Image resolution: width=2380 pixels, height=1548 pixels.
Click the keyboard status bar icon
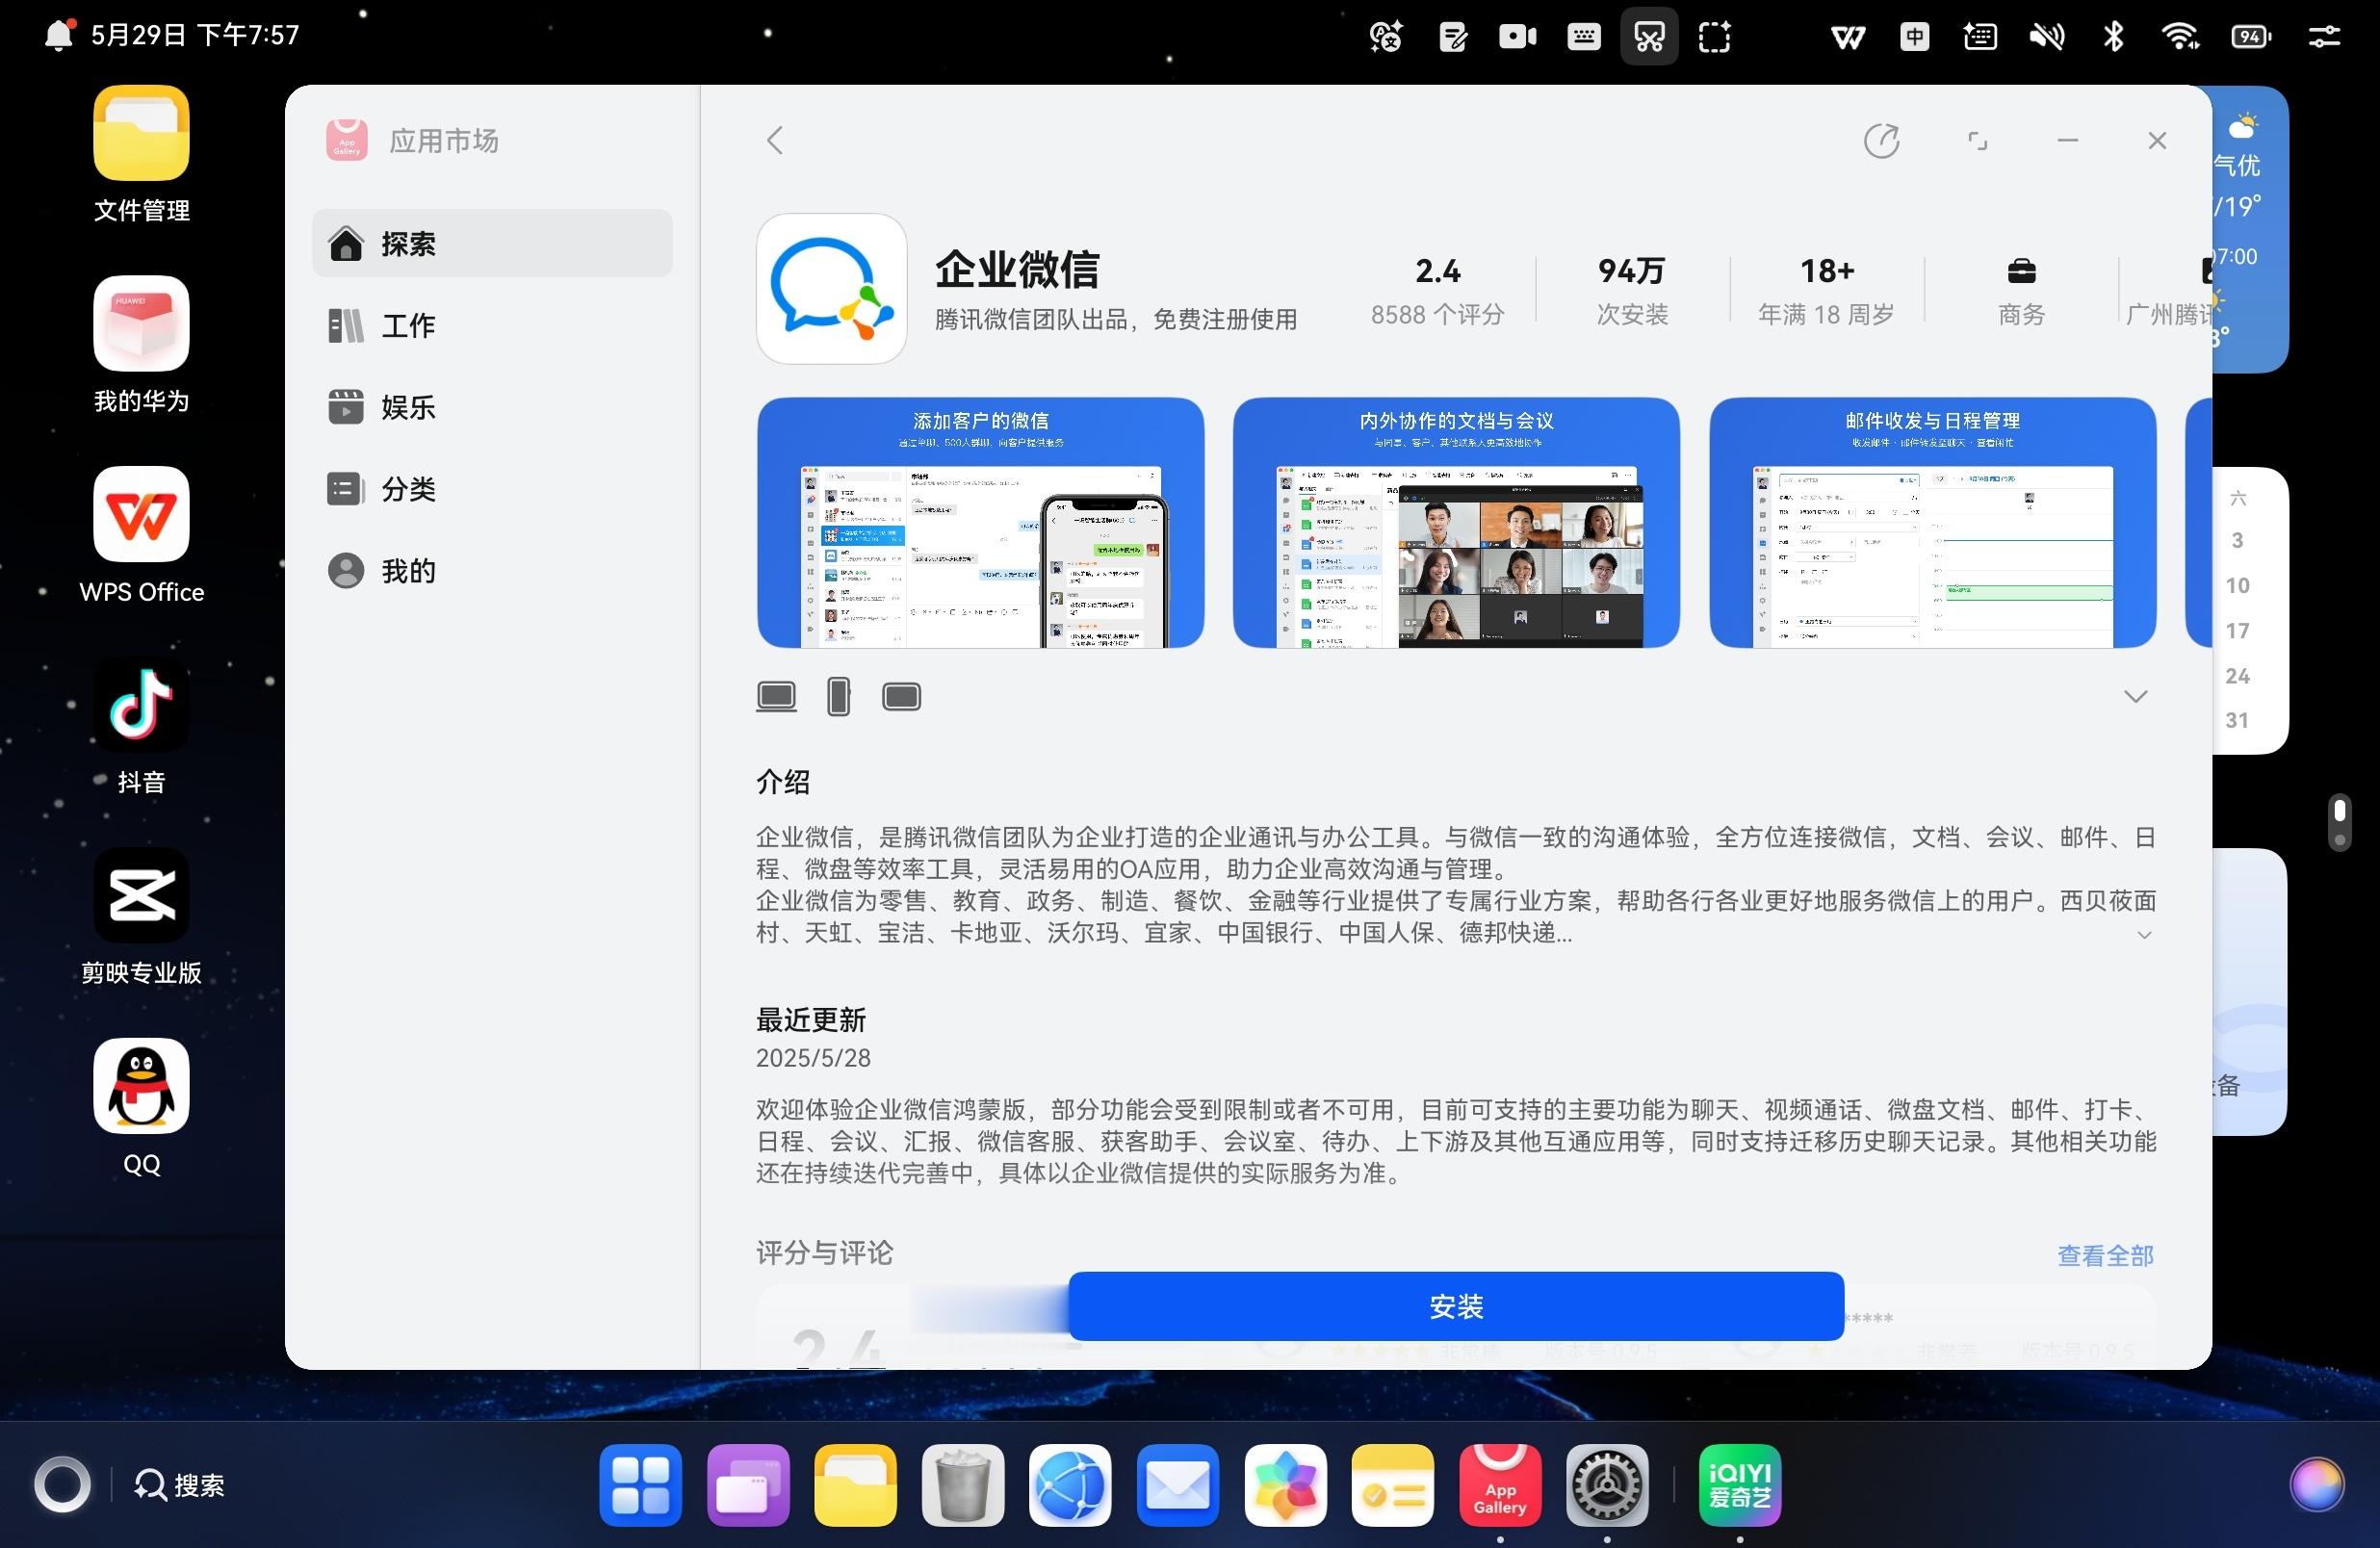tap(1583, 37)
